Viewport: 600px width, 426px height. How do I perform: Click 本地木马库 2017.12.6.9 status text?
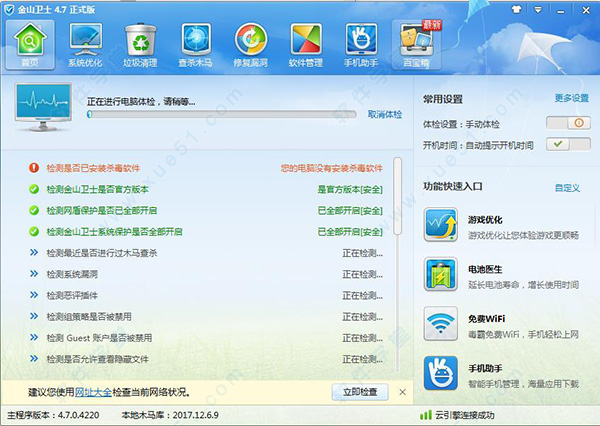pos(170,415)
